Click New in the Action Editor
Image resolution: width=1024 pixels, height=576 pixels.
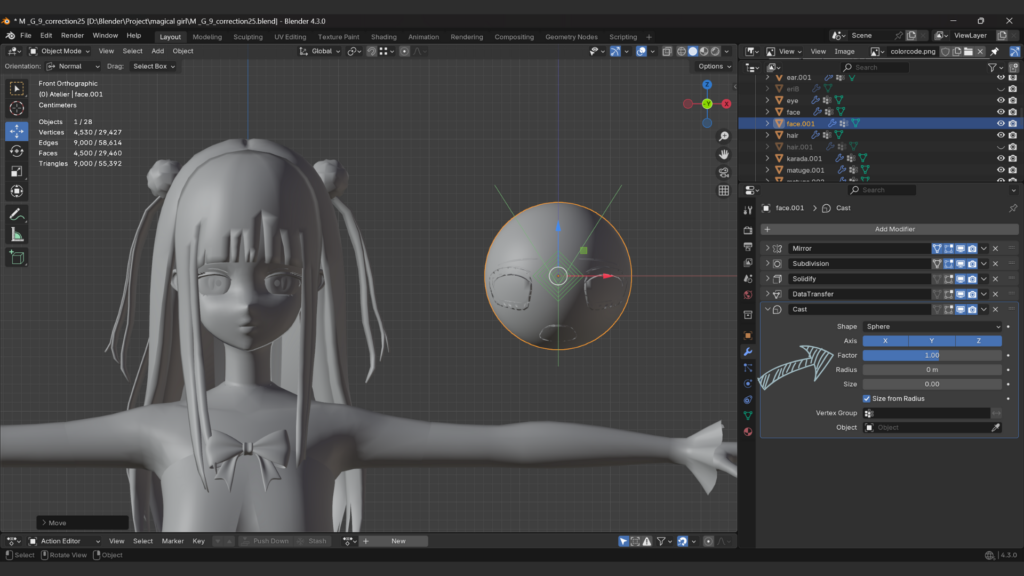398,541
